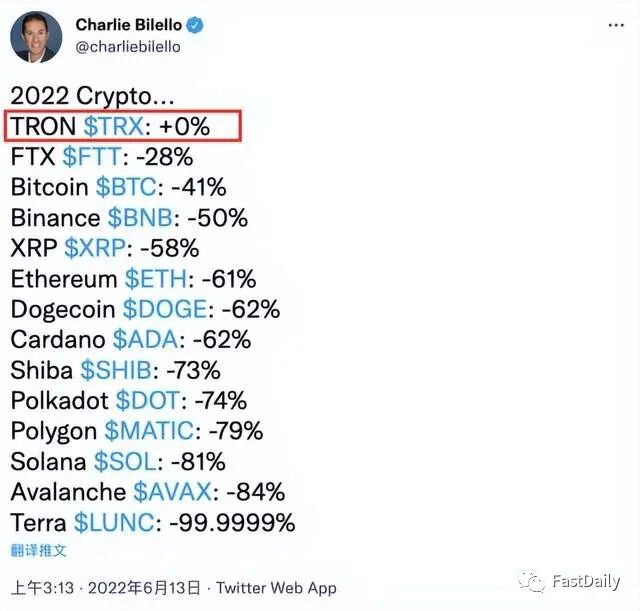Open the $LUNC cashtag

pyautogui.click(x=114, y=523)
